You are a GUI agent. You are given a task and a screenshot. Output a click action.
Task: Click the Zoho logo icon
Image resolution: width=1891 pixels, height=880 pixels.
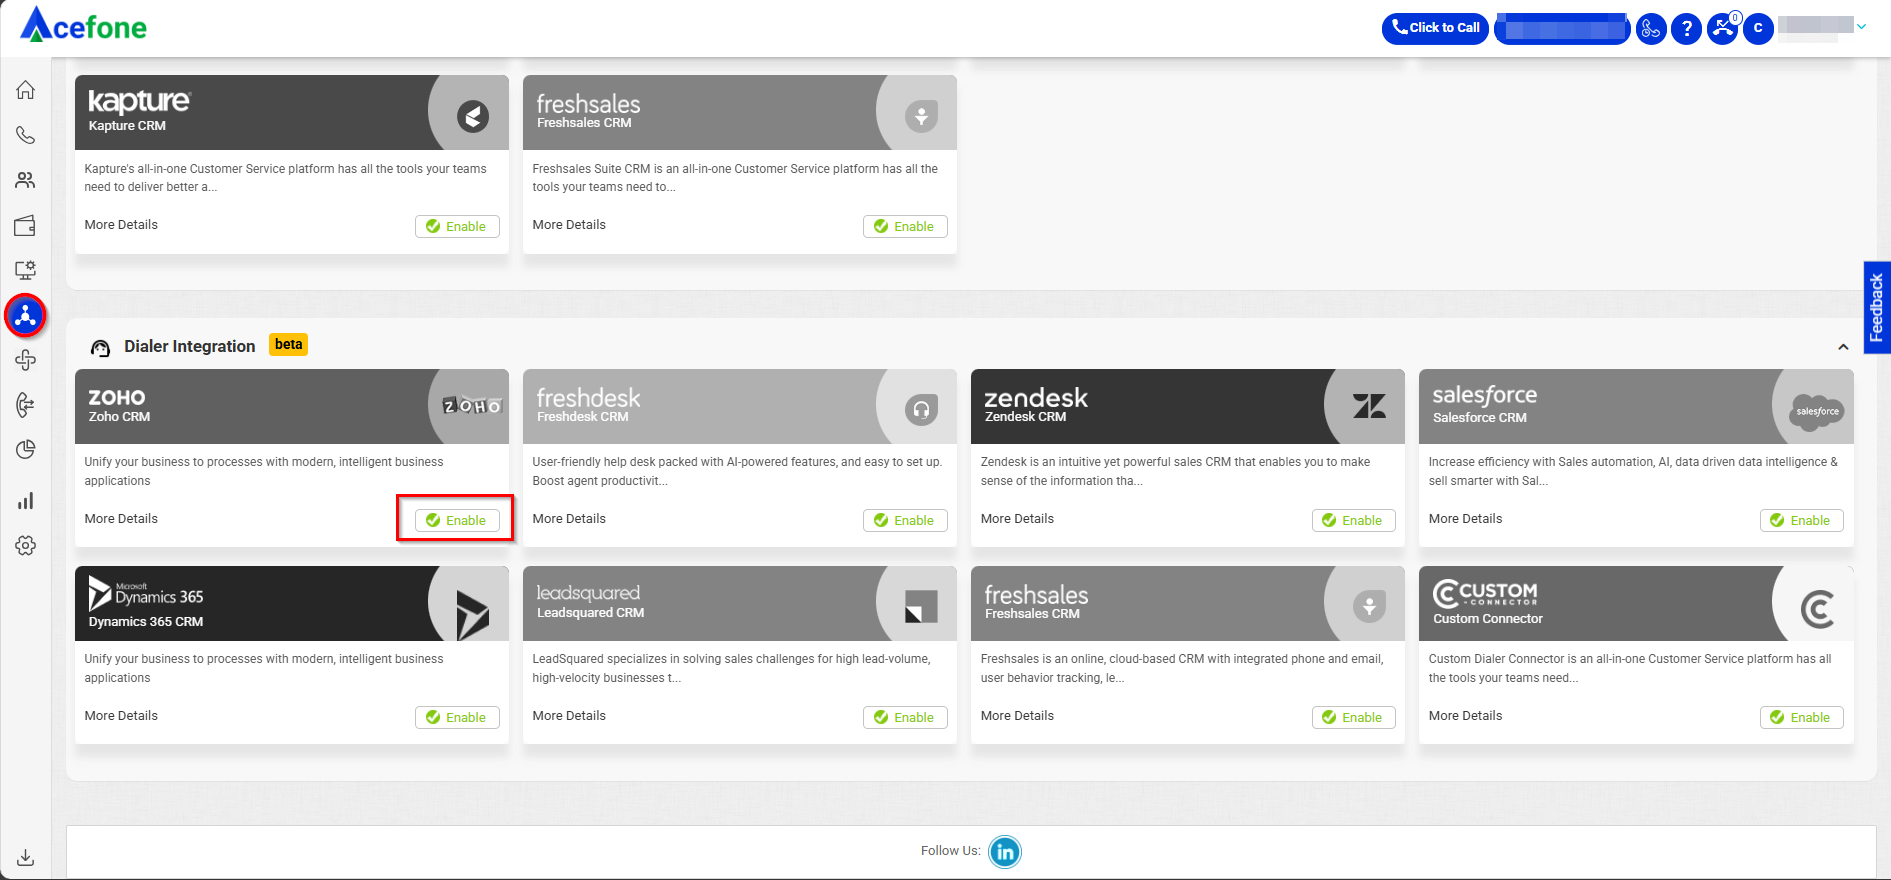click(x=472, y=406)
